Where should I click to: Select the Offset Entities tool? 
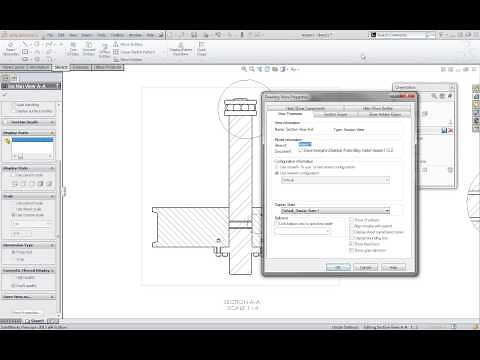coord(105,51)
